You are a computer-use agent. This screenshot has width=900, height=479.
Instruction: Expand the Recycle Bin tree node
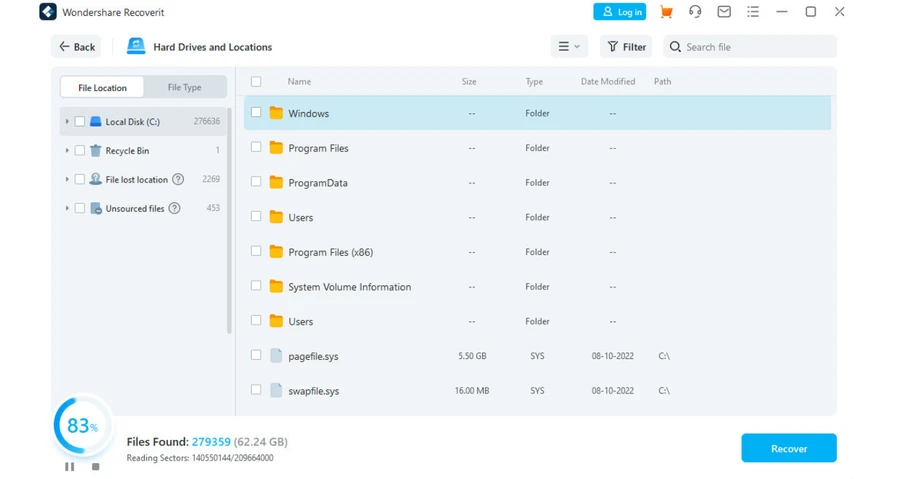[67, 150]
